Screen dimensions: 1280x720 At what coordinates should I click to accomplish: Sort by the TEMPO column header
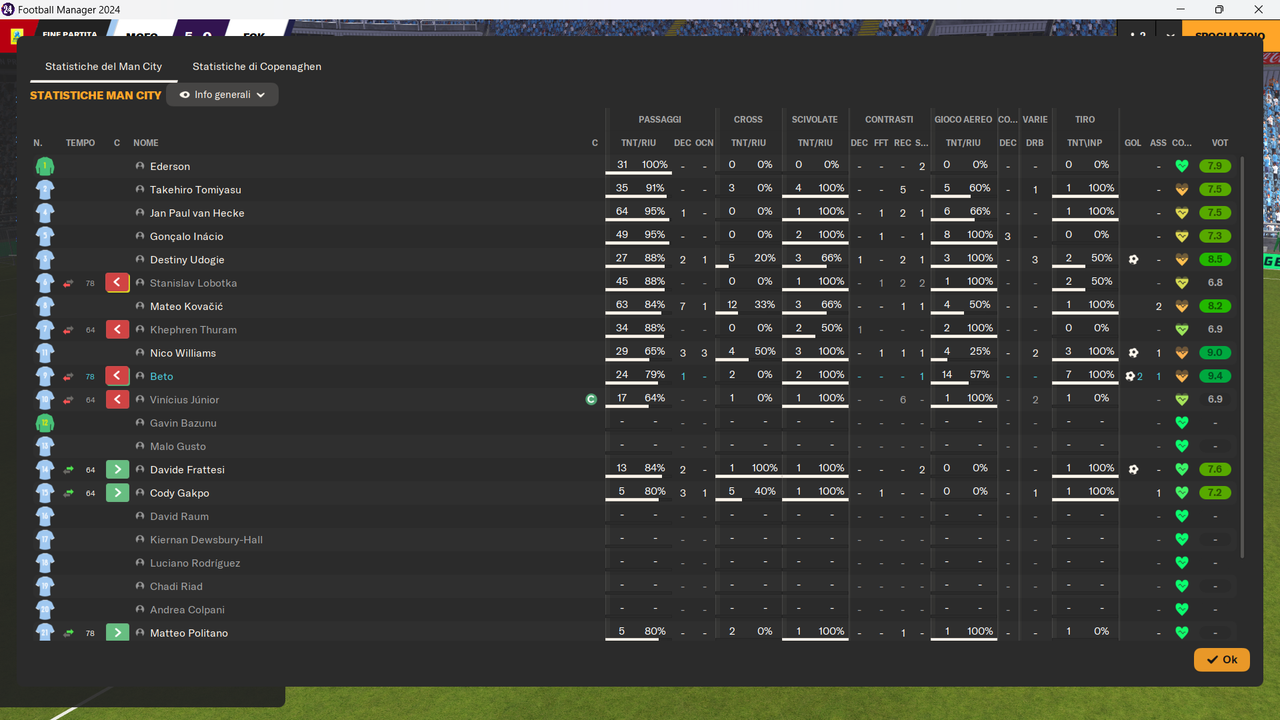click(x=80, y=143)
